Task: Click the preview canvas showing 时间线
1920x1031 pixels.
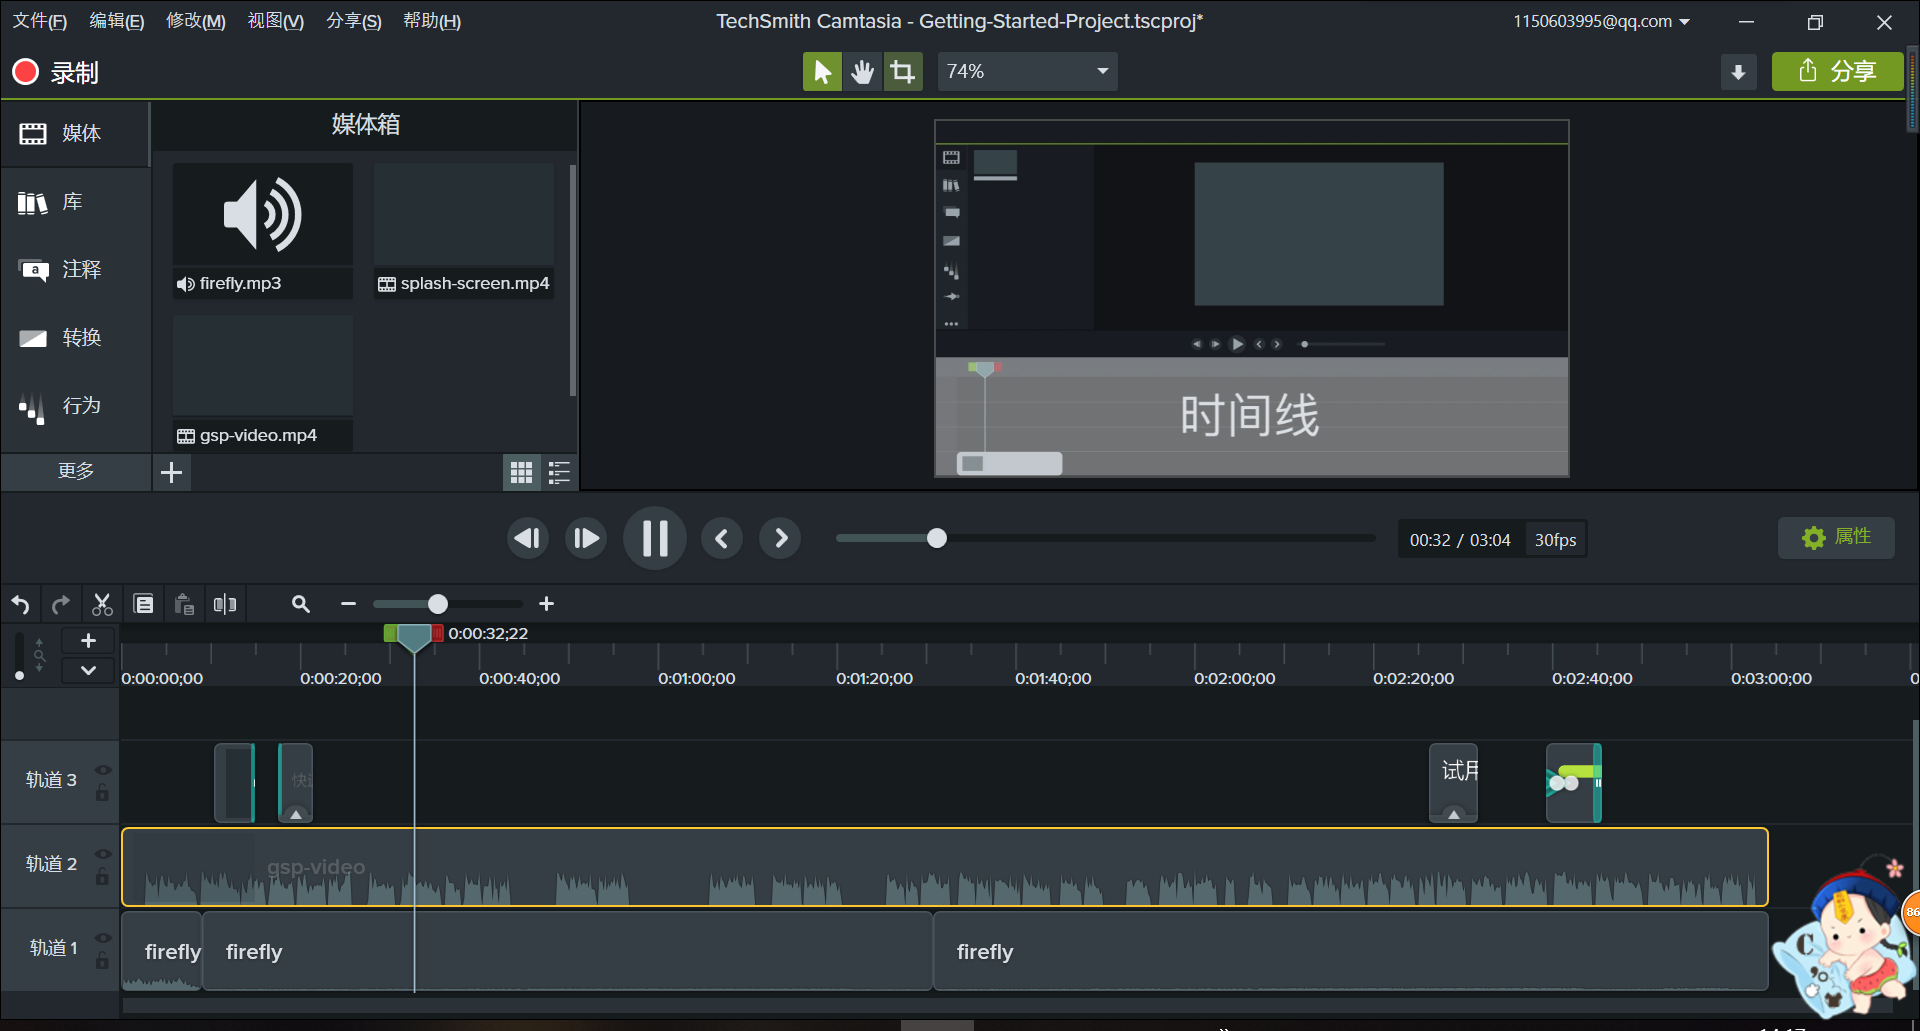Action: (x=1251, y=298)
